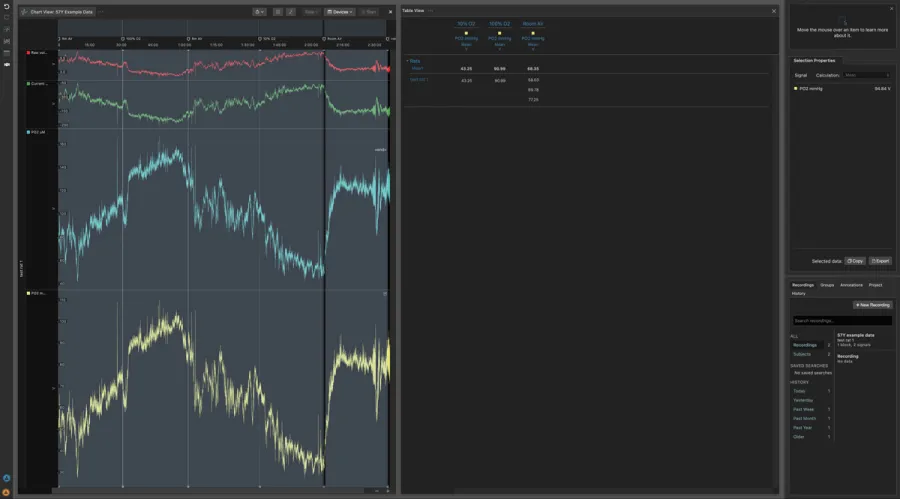Click the Mean value 68.35 cell

533,68
